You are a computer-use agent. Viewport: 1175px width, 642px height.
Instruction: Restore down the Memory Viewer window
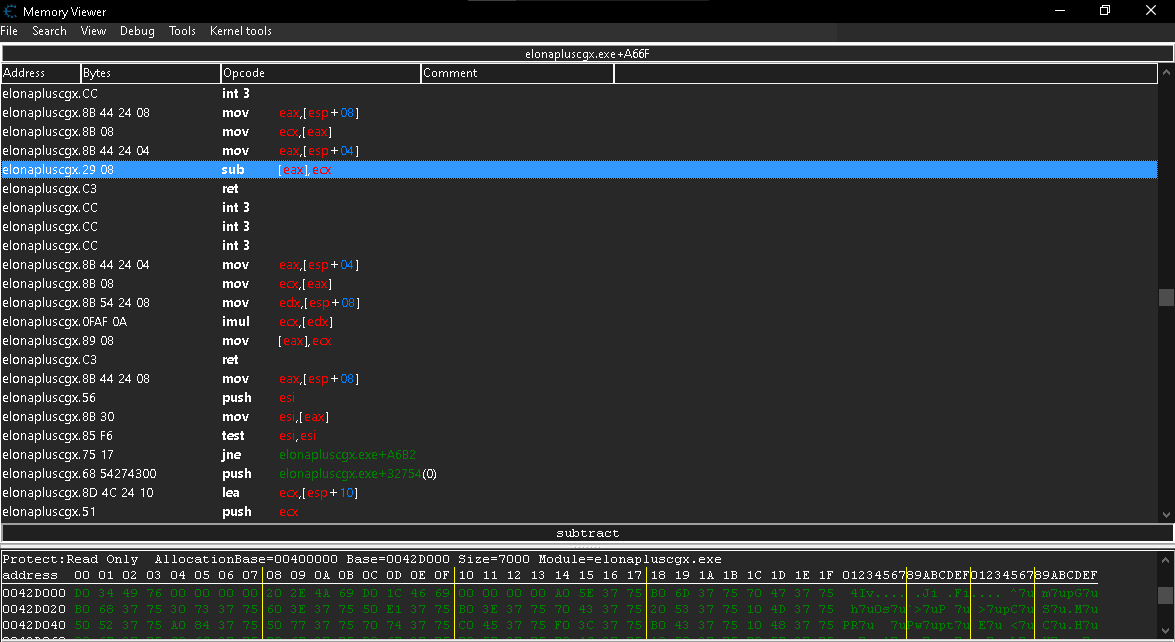1105,11
